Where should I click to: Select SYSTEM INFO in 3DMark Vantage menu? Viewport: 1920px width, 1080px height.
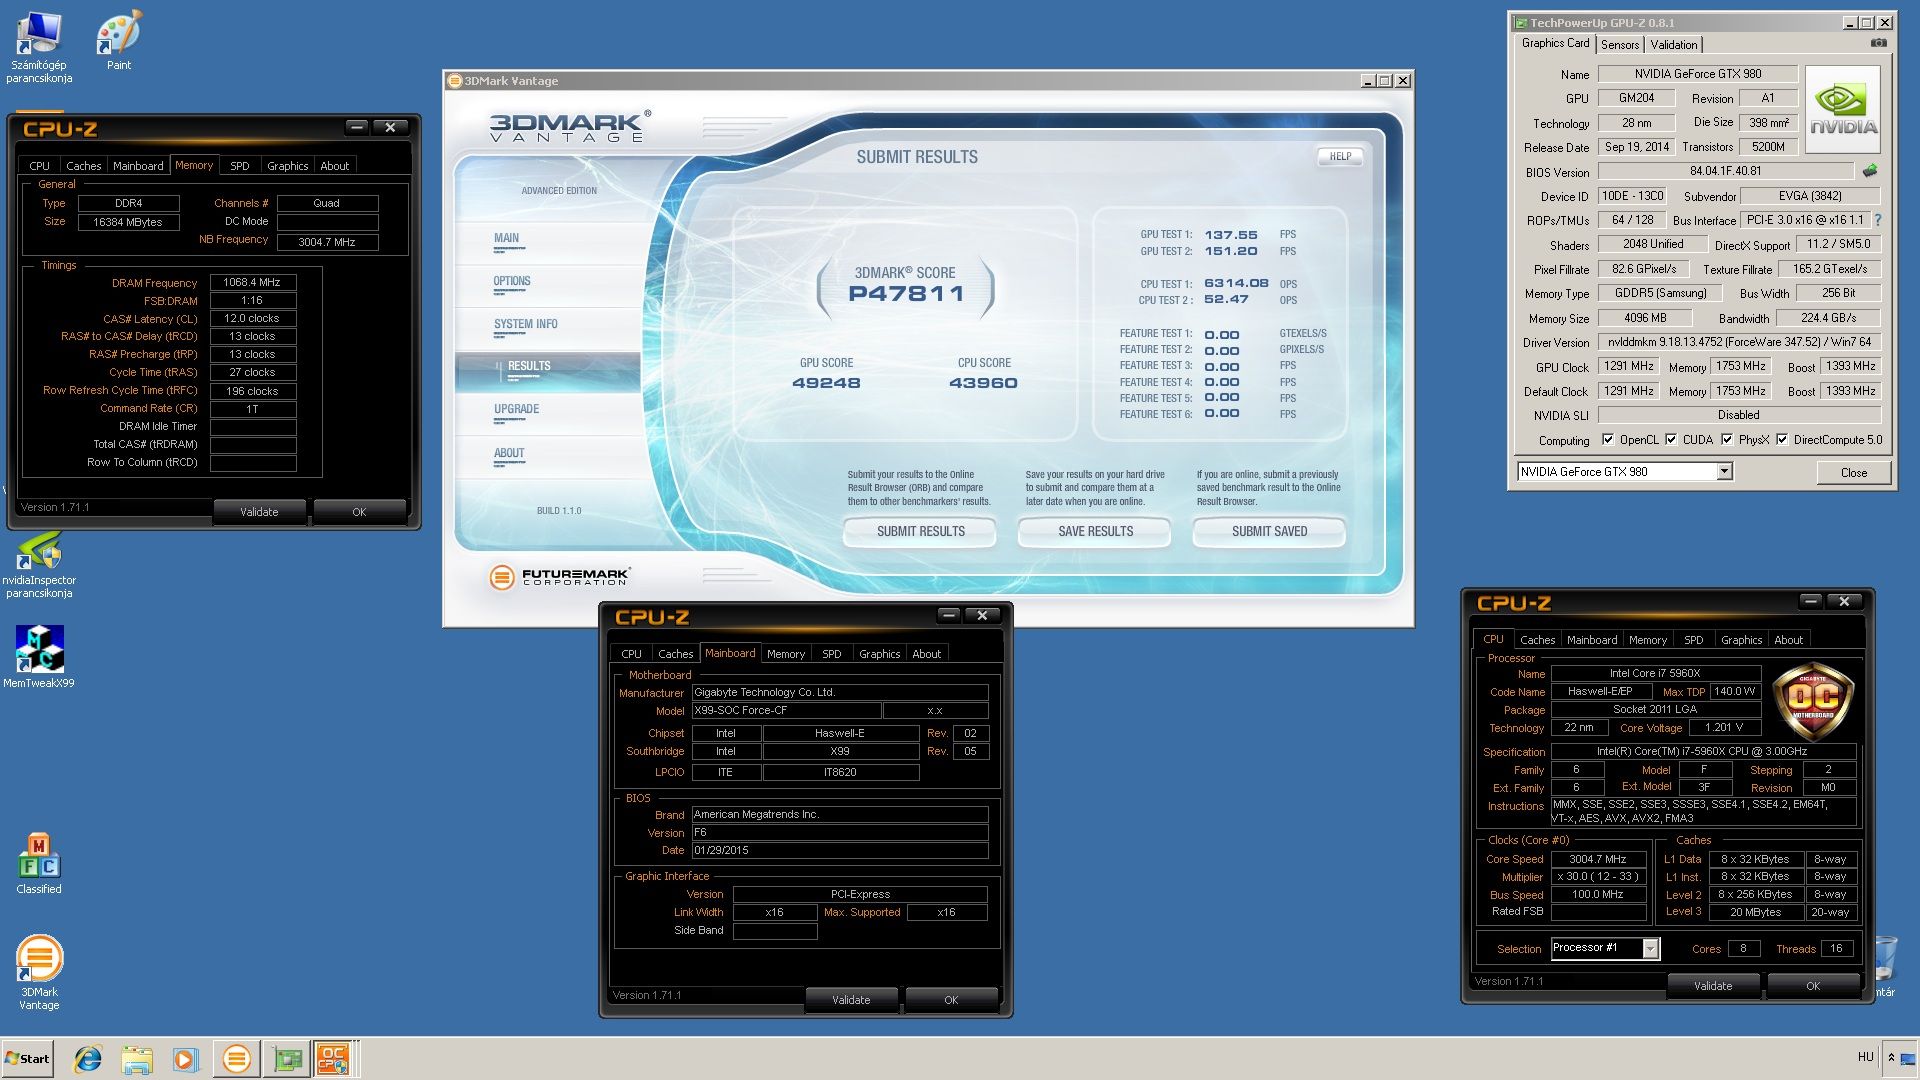click(525, 324)
